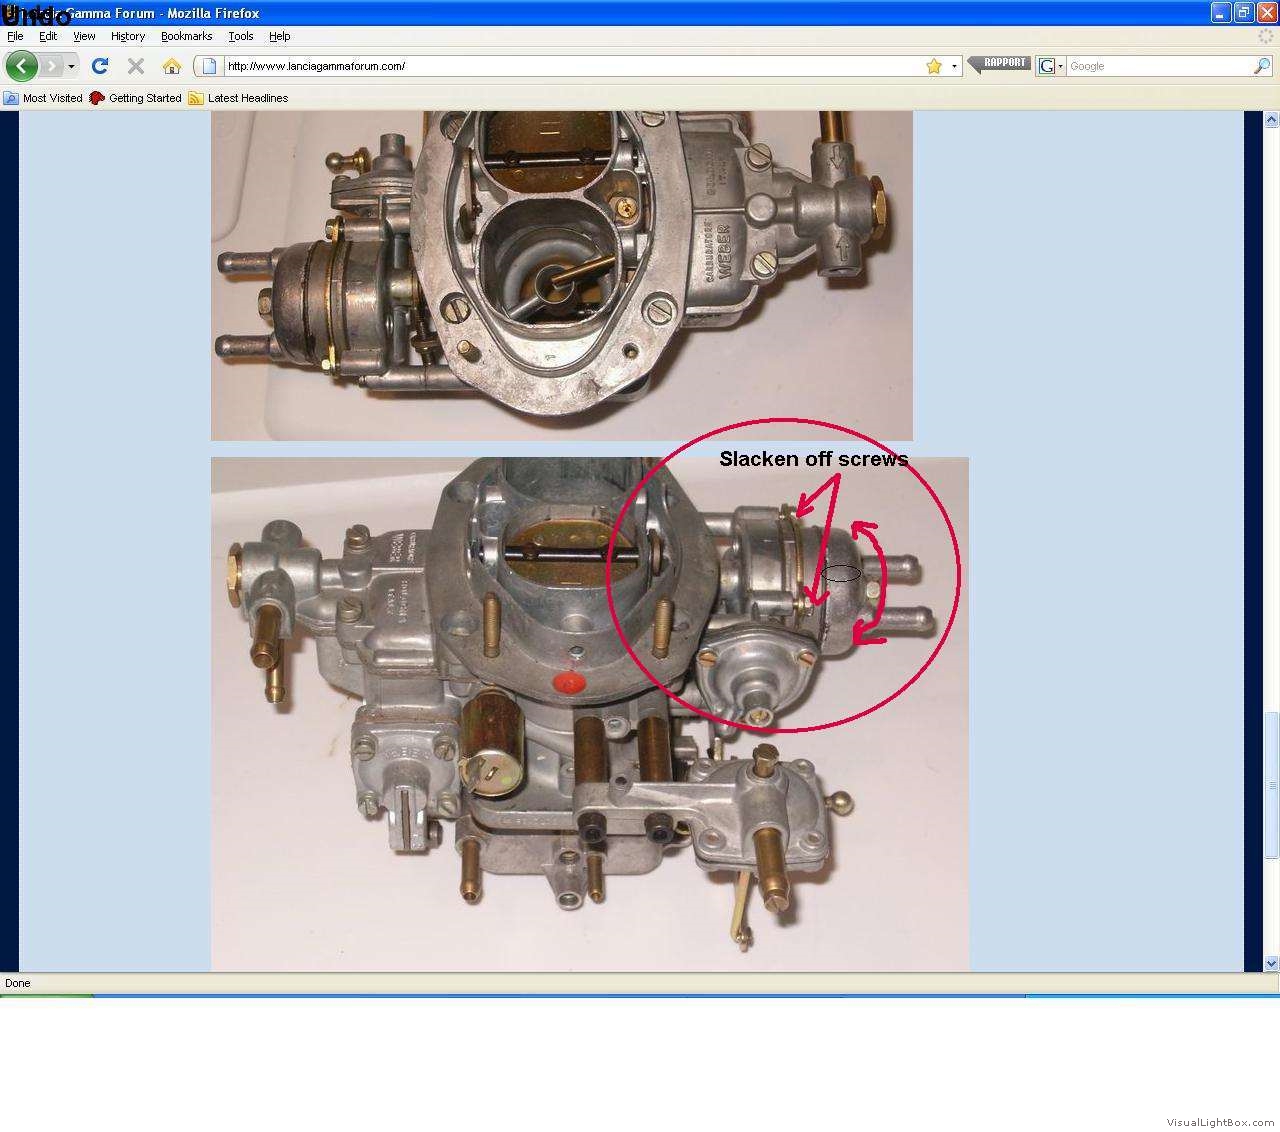The image size is (1280, 1132).
Task: Click the scrollbar down arrow
Action: coord(1271,963)
